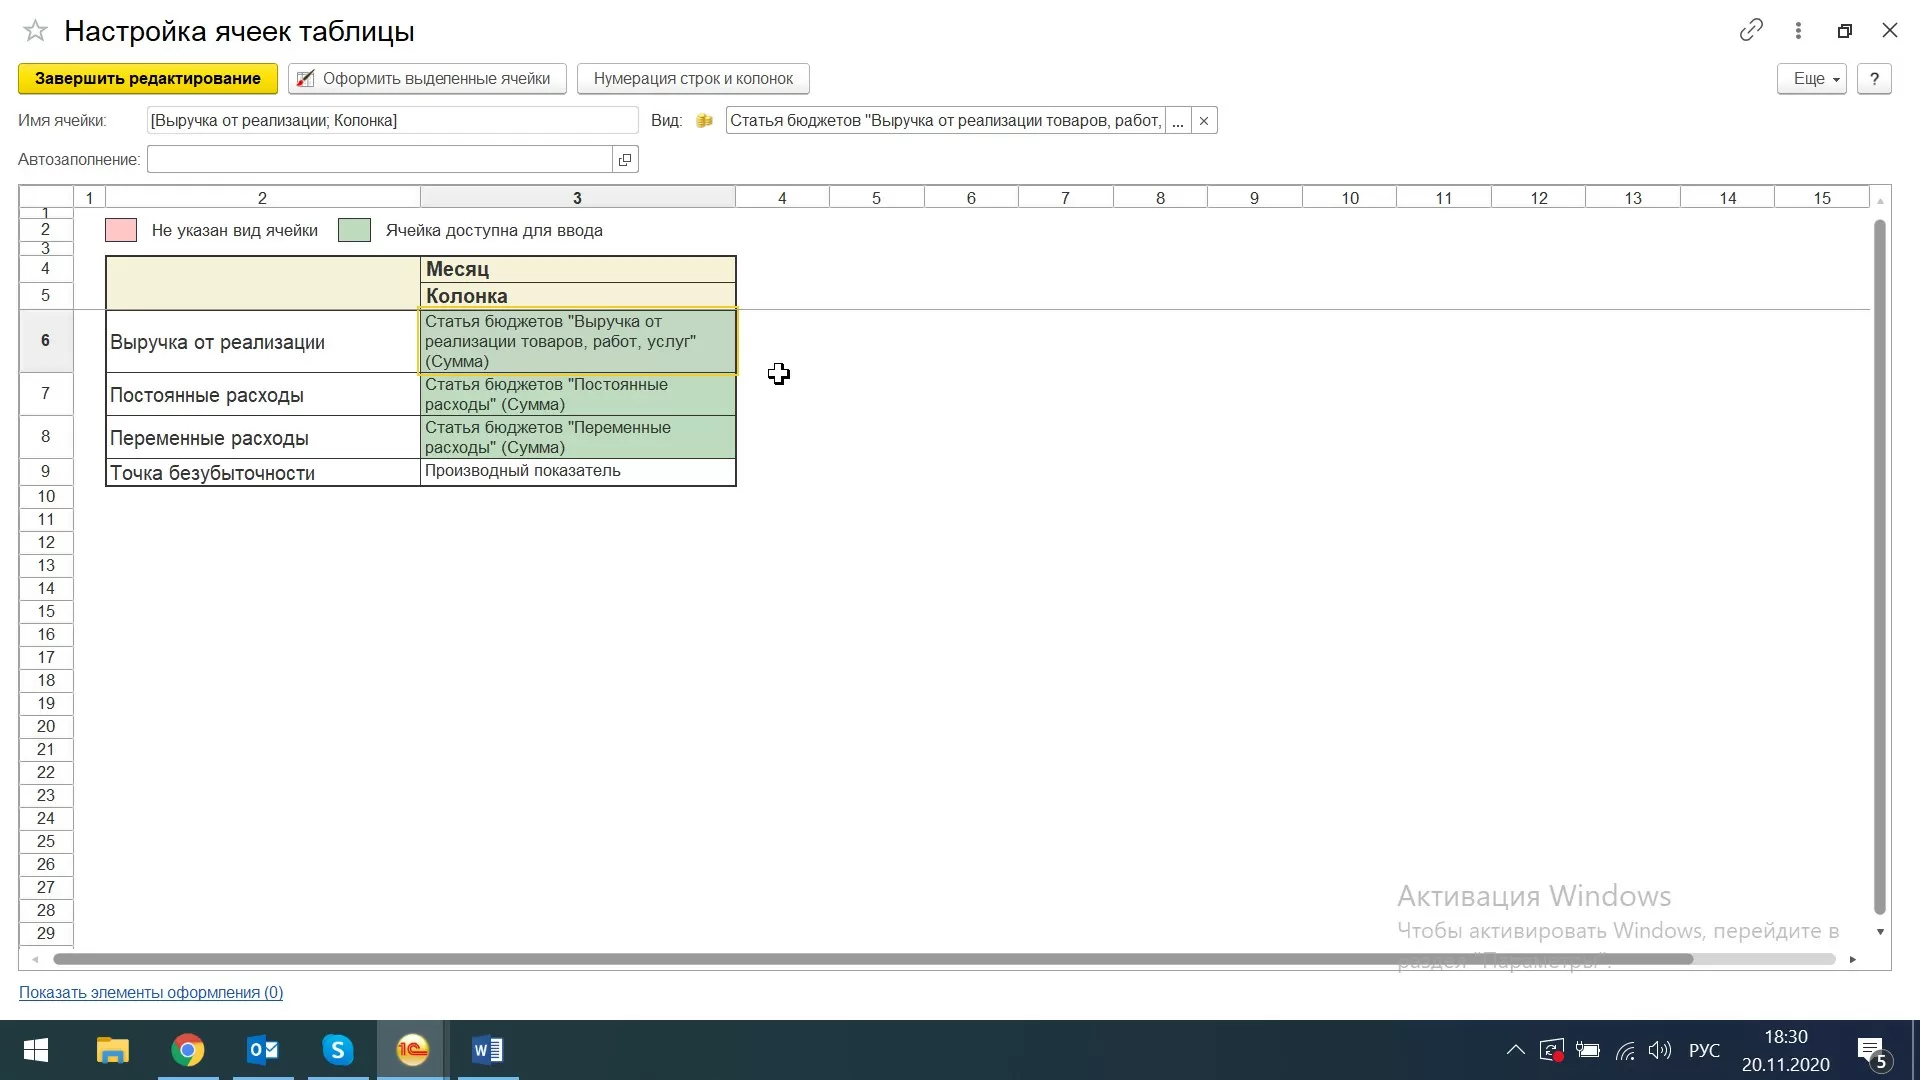
Task: Toggle Нумерация строк и колонок
Action: (x=693, y=78)
